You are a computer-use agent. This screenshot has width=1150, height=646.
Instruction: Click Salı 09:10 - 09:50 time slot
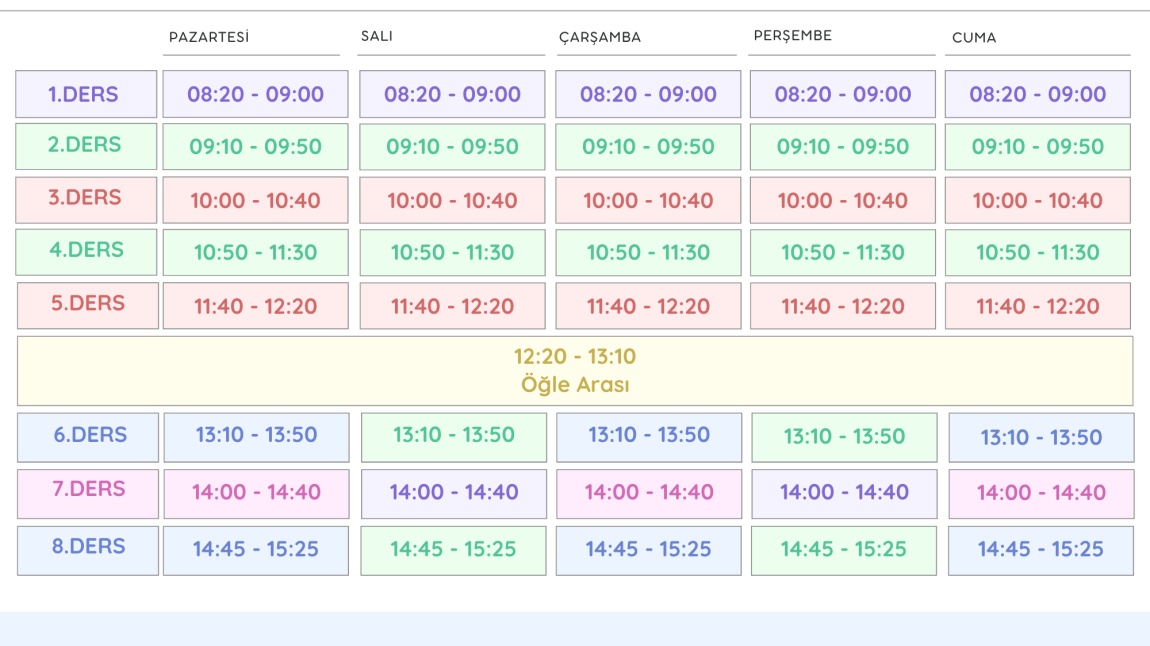452,147
